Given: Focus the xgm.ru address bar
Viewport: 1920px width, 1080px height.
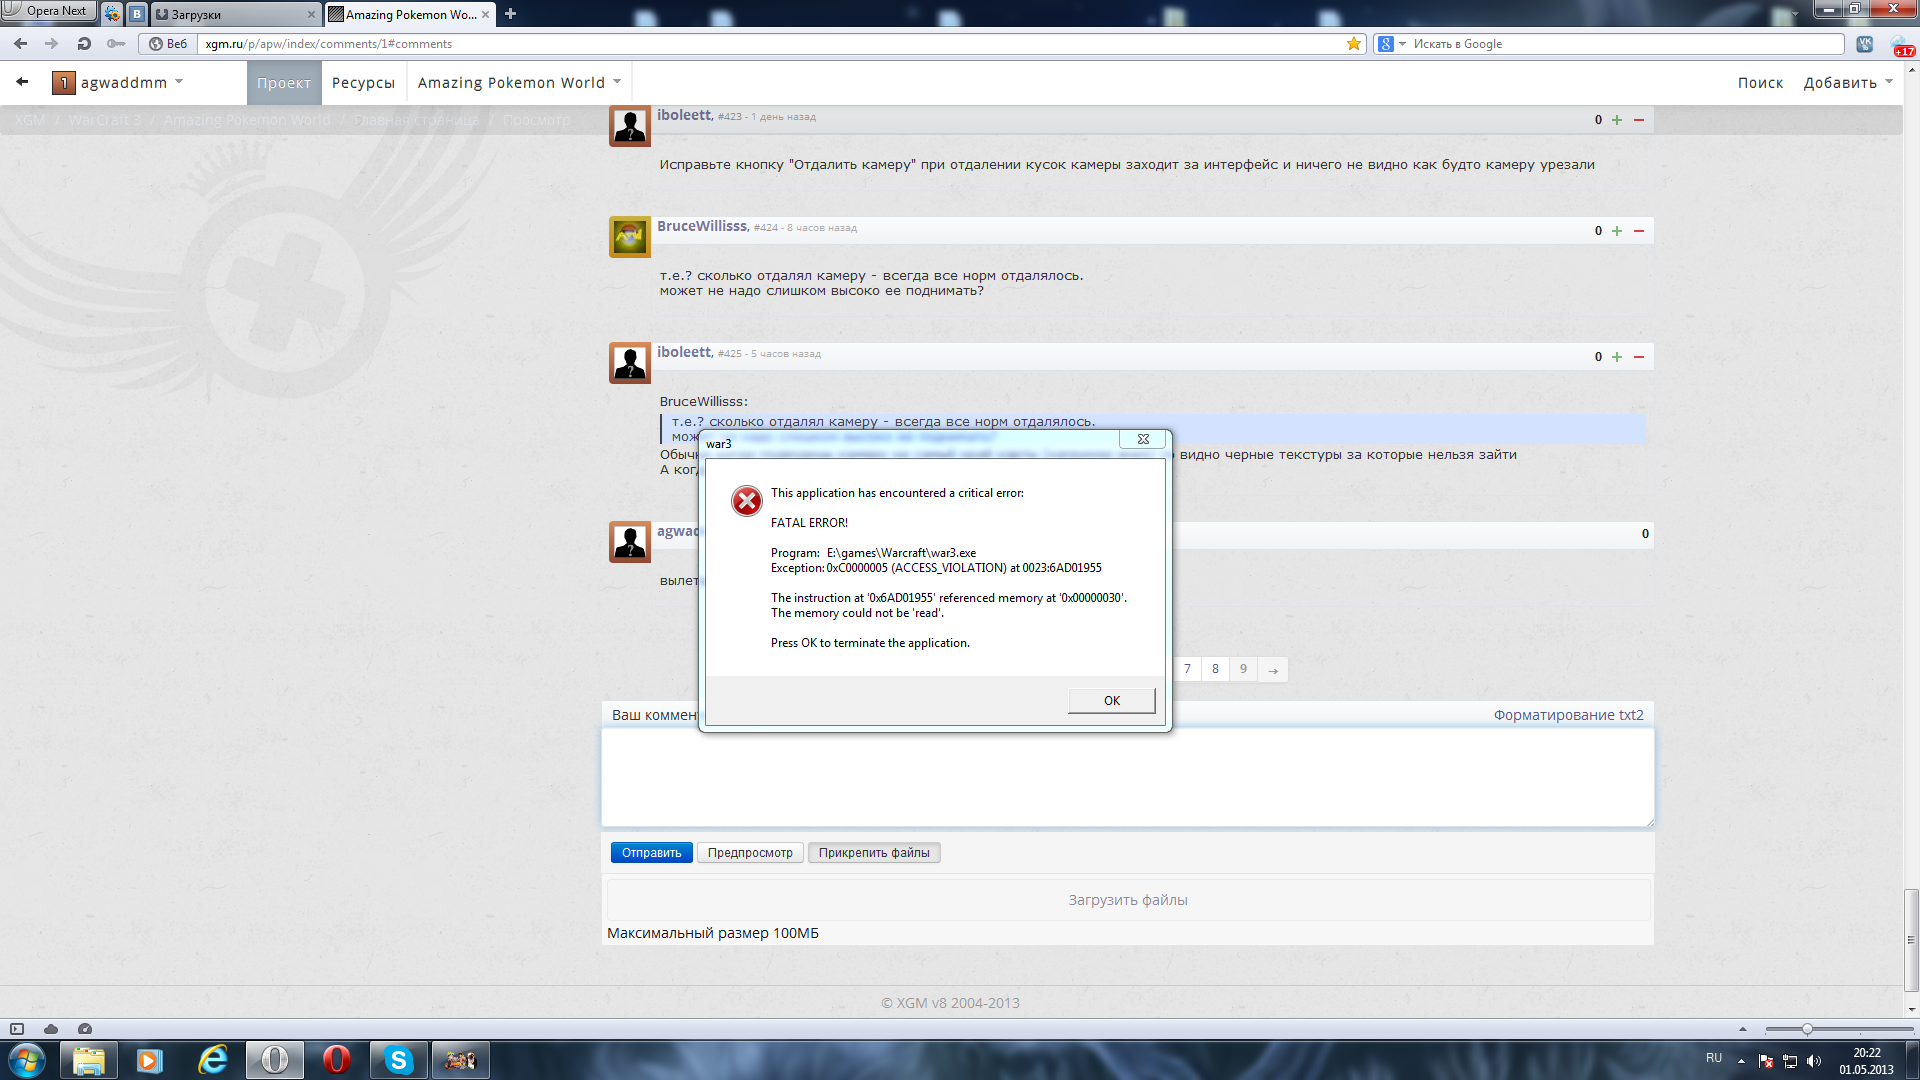Looking at the screenshot, I should tap(770, 43).
